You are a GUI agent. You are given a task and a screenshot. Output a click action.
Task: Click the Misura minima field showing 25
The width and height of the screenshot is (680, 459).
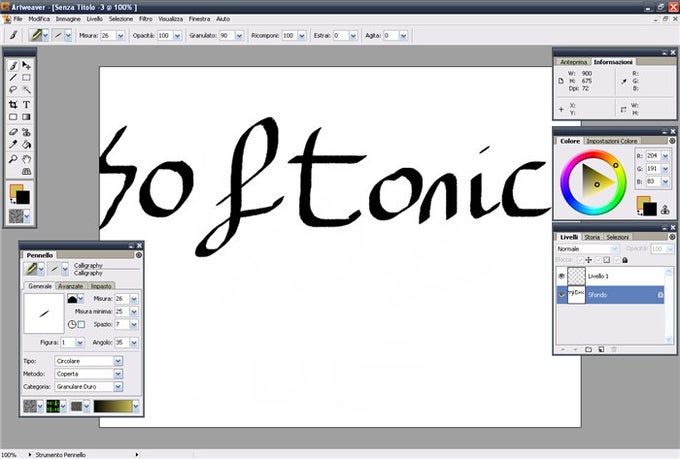(121, 311)
